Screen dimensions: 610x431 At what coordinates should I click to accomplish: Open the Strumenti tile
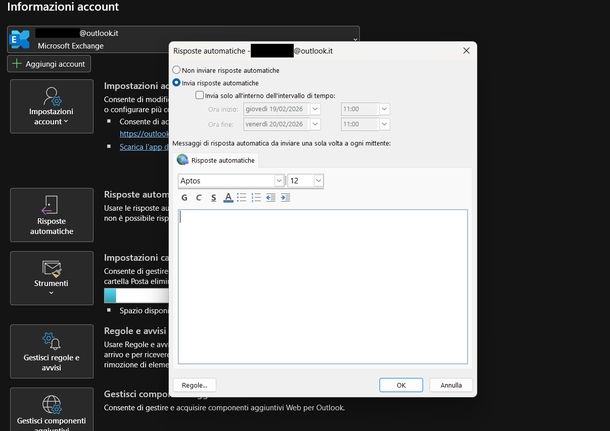pos(52,278)
